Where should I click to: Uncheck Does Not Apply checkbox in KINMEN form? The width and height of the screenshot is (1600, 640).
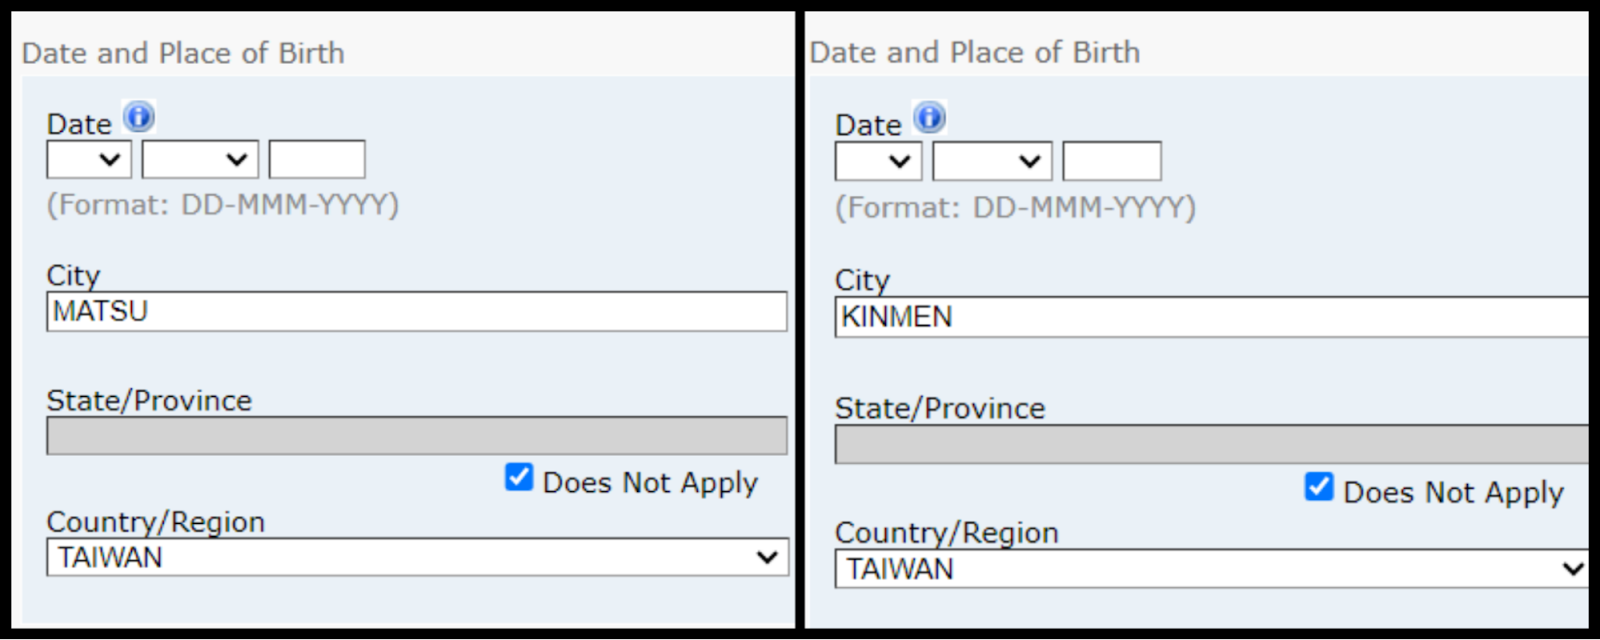pyautogui.click(x=1319, y=487)
